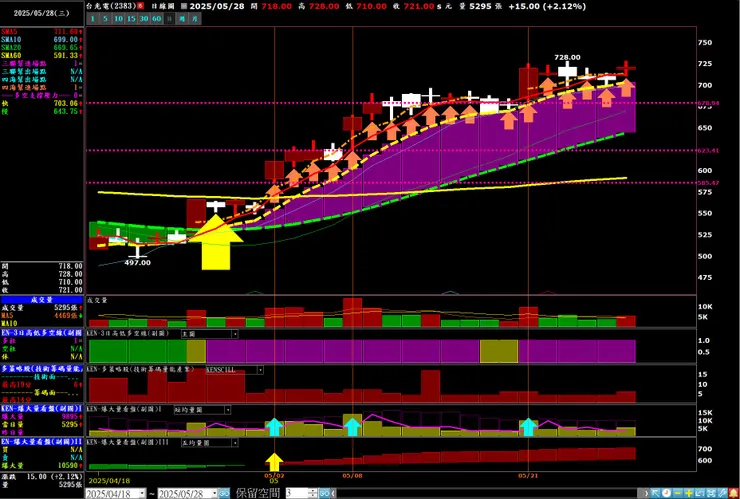Image resolution: width=740 pixels, height=499 pixels.
Task: Click the 爆大量 10590 value in left panel
Action: [x=67, y=466]
